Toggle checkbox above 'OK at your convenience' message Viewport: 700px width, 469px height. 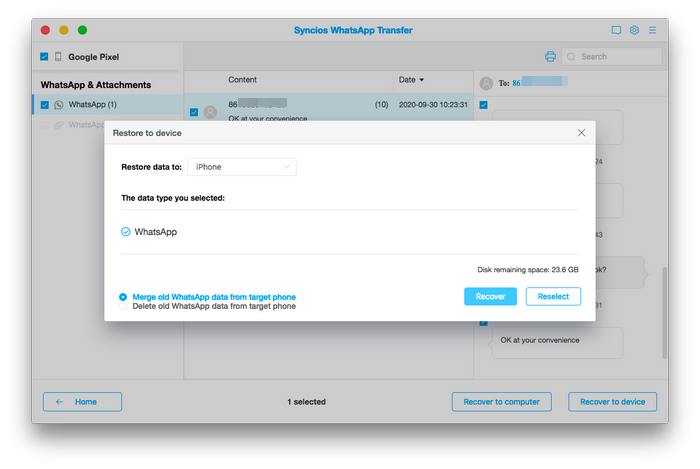pos(483,323)
